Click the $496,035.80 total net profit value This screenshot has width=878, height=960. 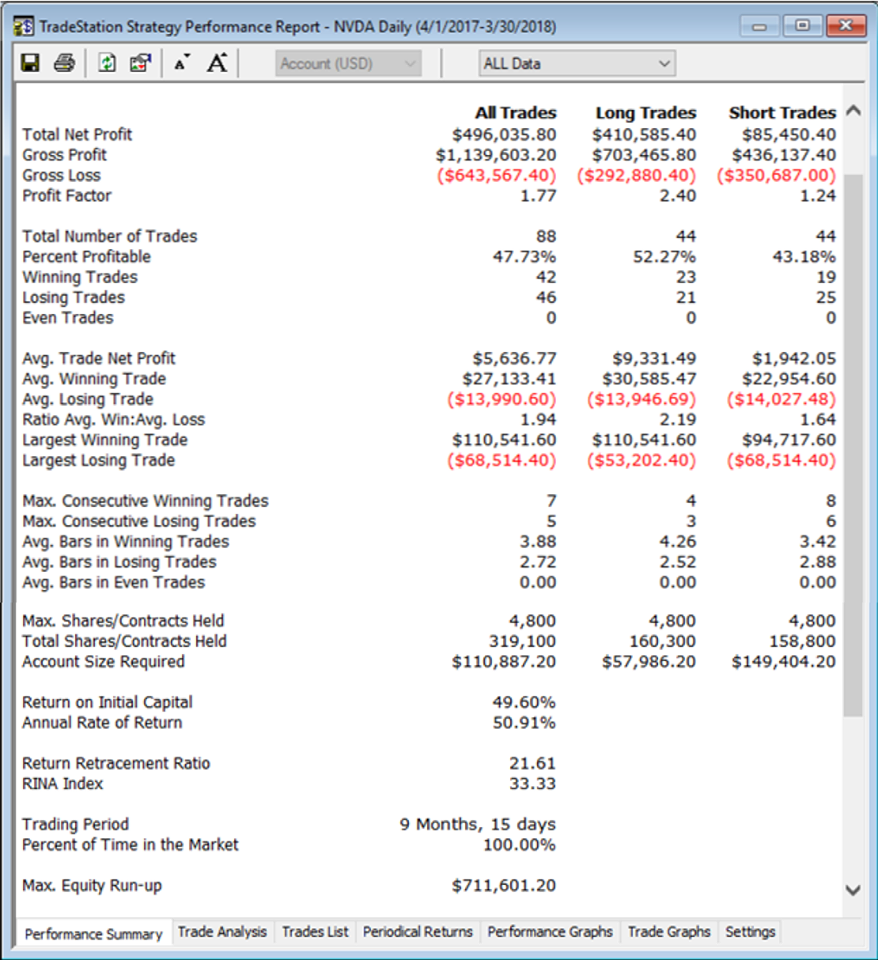(504, 135)
